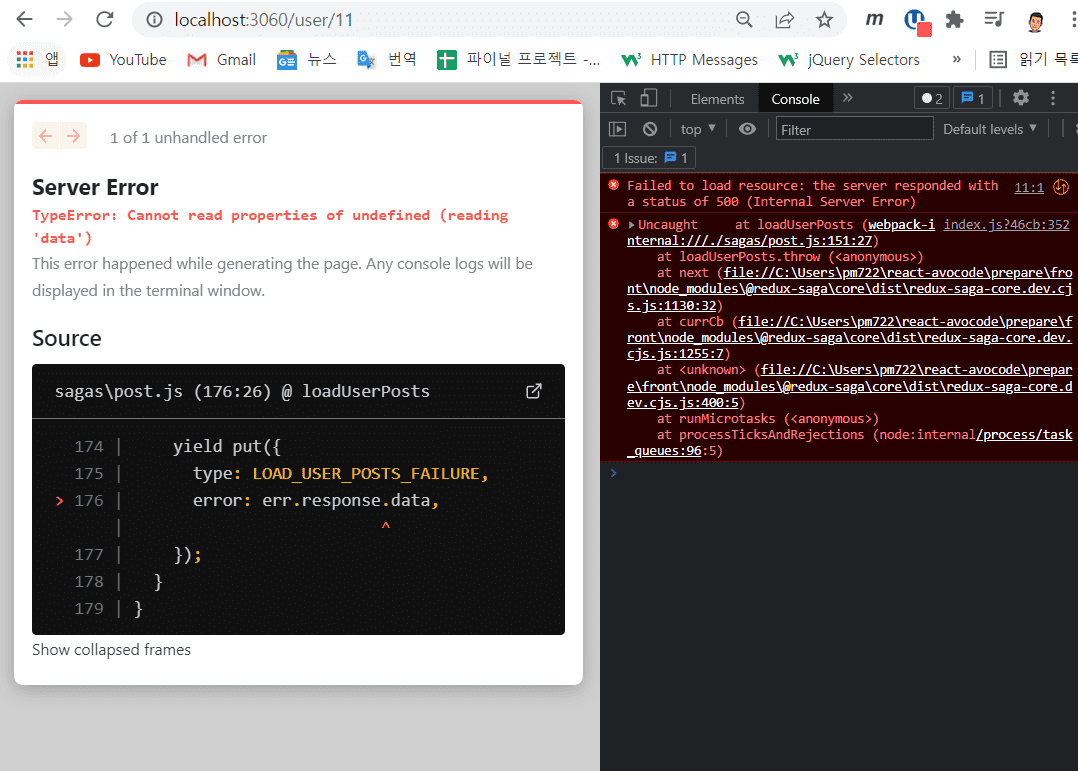Toggle device toolbar in DevTools

[x=648, y=98]
